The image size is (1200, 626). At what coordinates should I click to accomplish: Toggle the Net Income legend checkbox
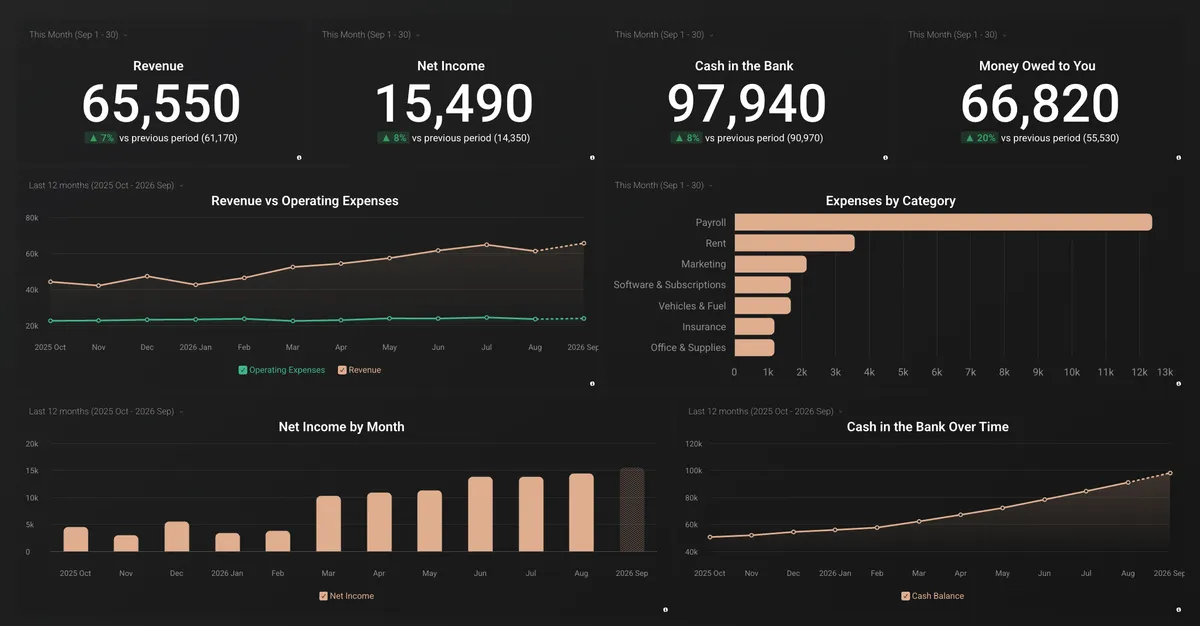pyautogui.click(x=323, y=596)
